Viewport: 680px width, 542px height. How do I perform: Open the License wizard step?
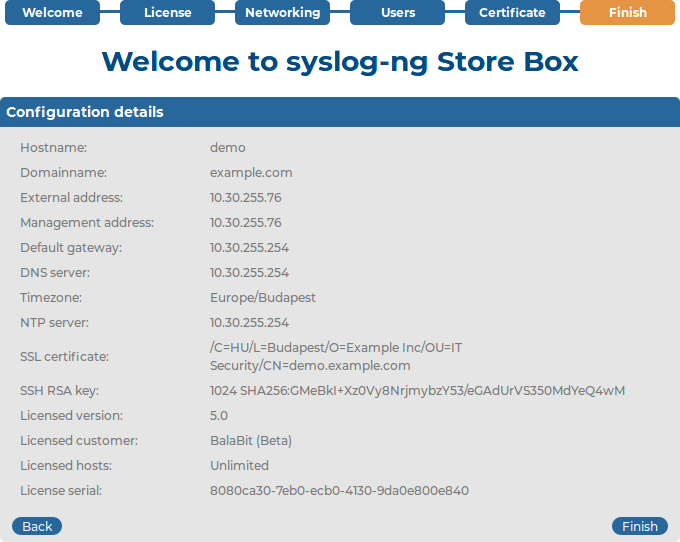(x=167, y=12)
